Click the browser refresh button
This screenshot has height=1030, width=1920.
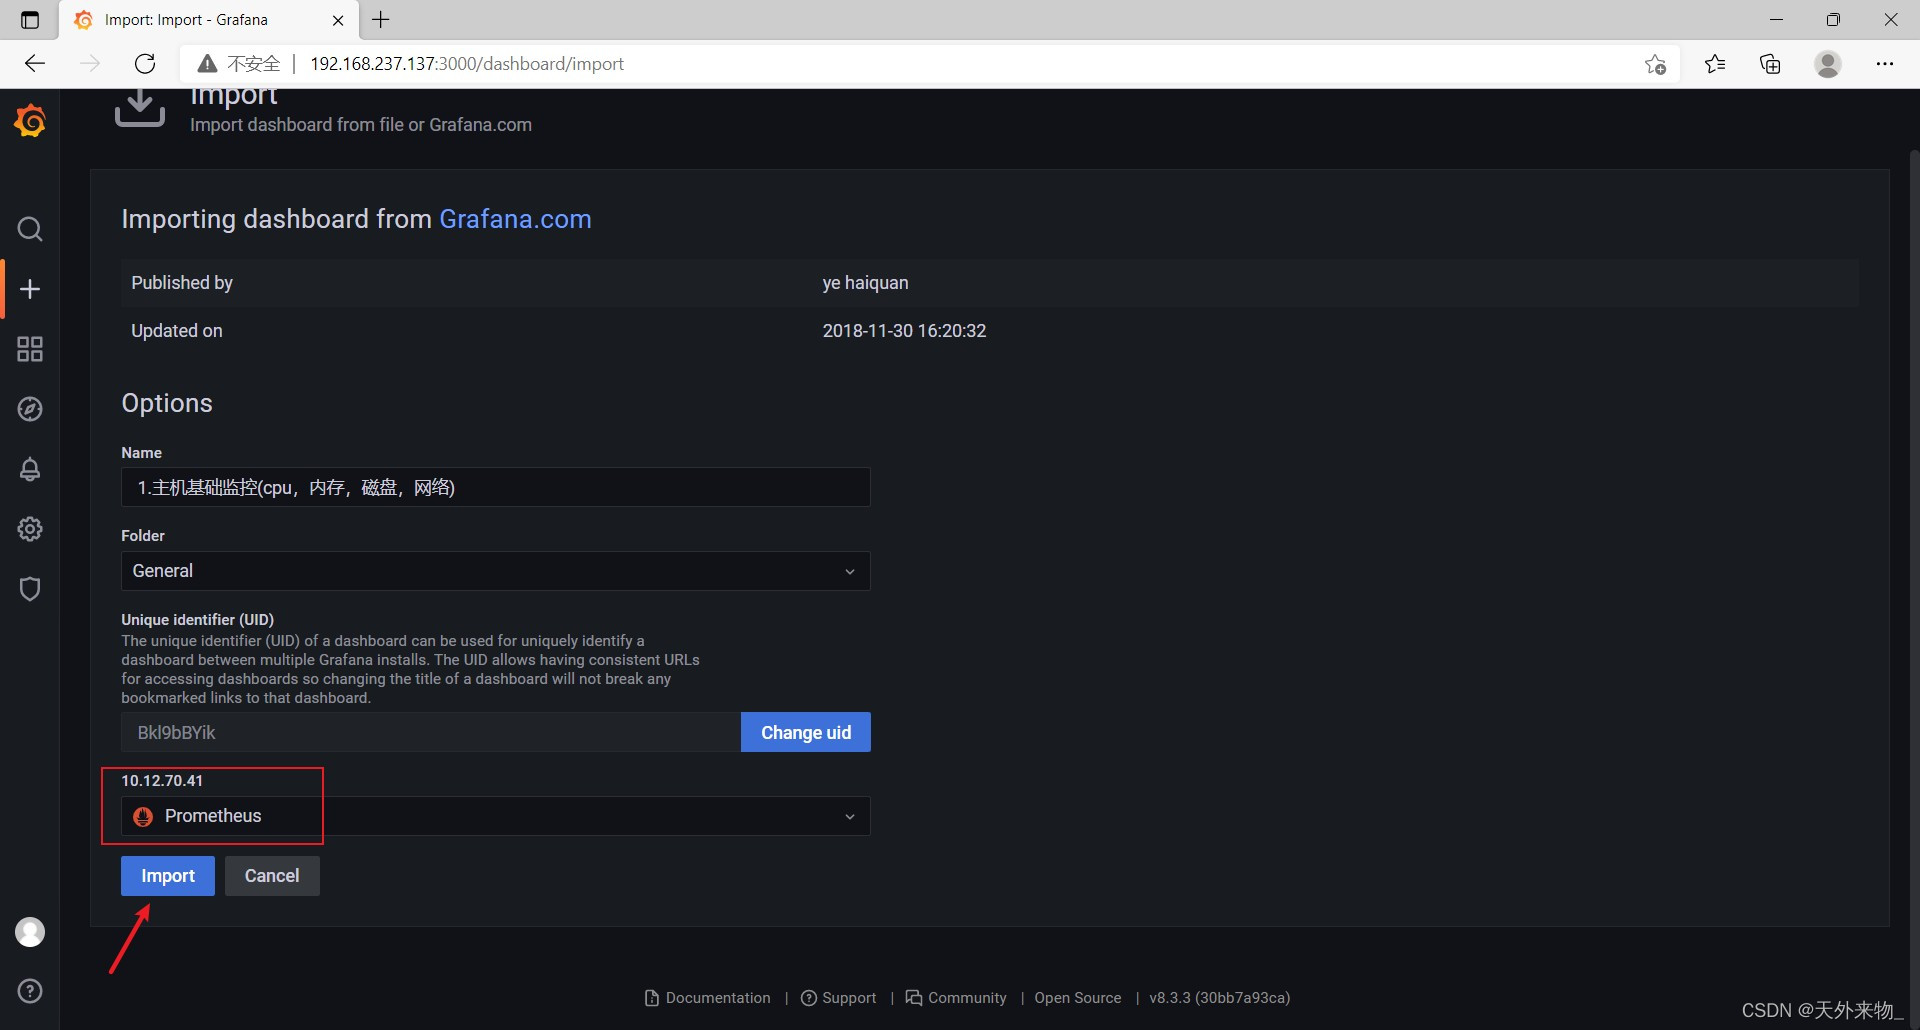coord(145,64)
